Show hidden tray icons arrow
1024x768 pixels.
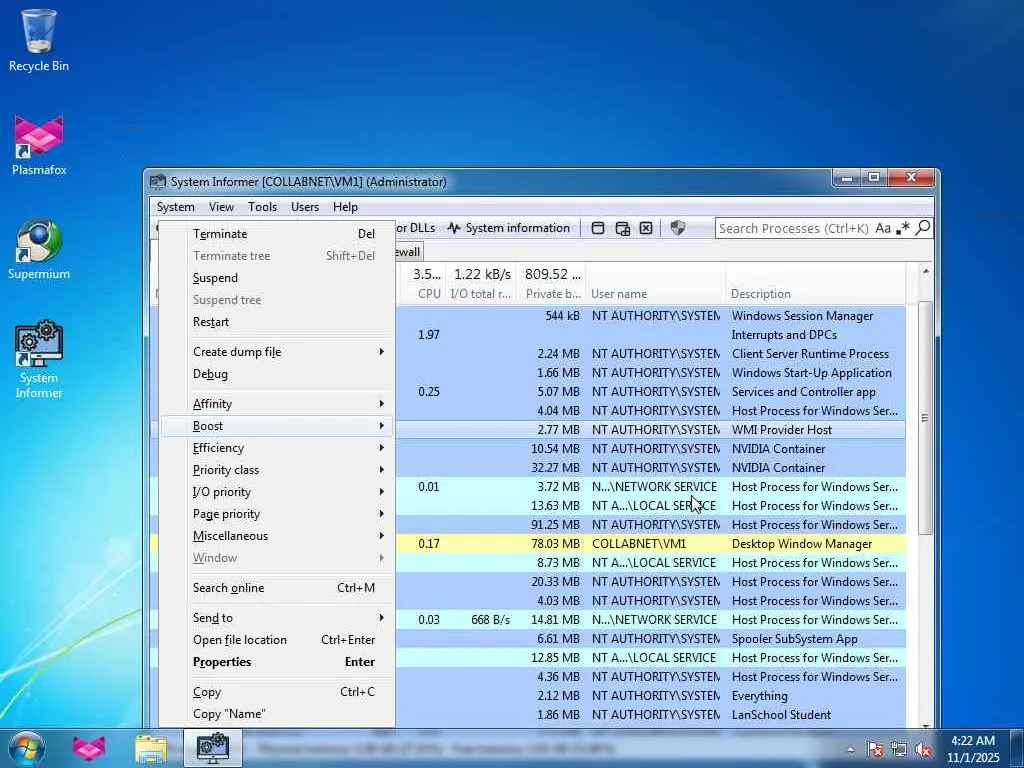(850, 750)
